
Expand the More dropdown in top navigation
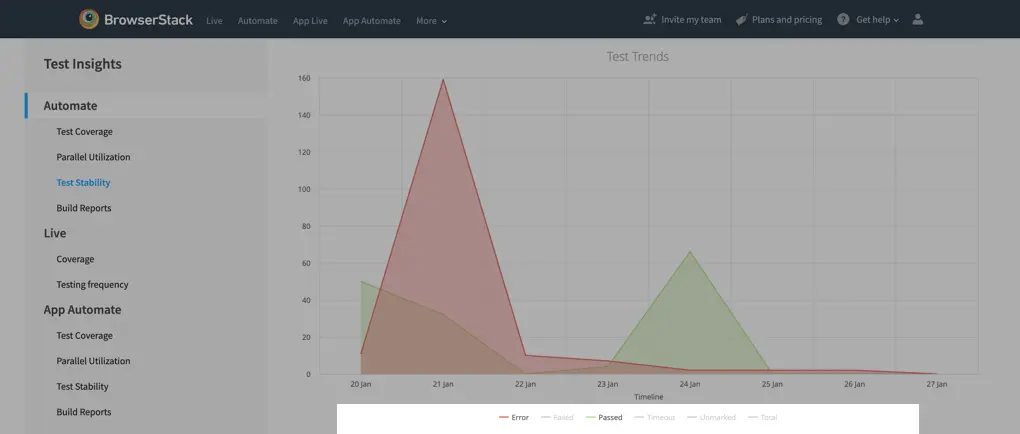point(431,20)
